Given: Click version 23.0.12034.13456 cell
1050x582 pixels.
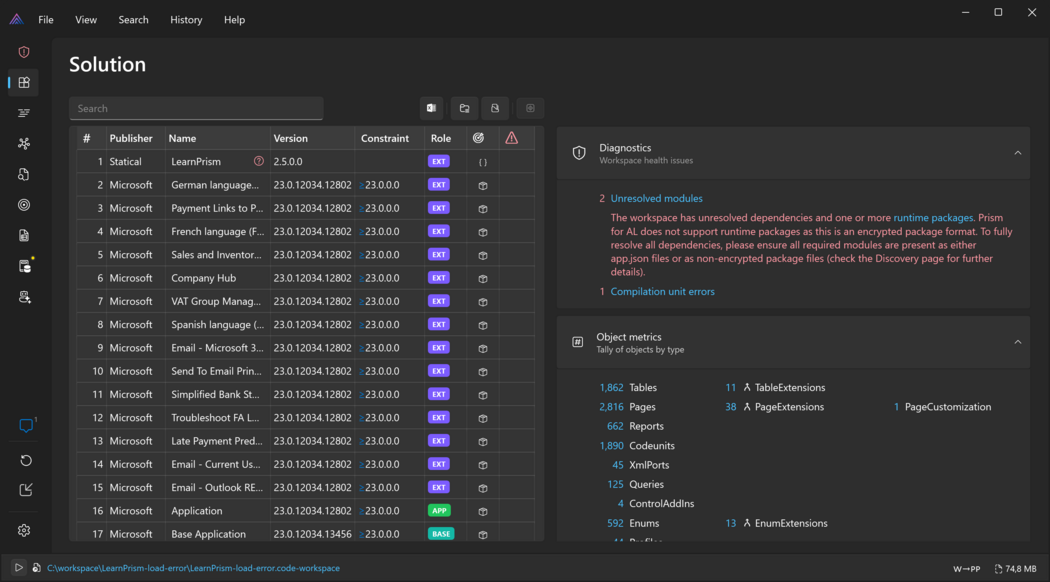Looking at the screenshot, I should tap(312, 534).
